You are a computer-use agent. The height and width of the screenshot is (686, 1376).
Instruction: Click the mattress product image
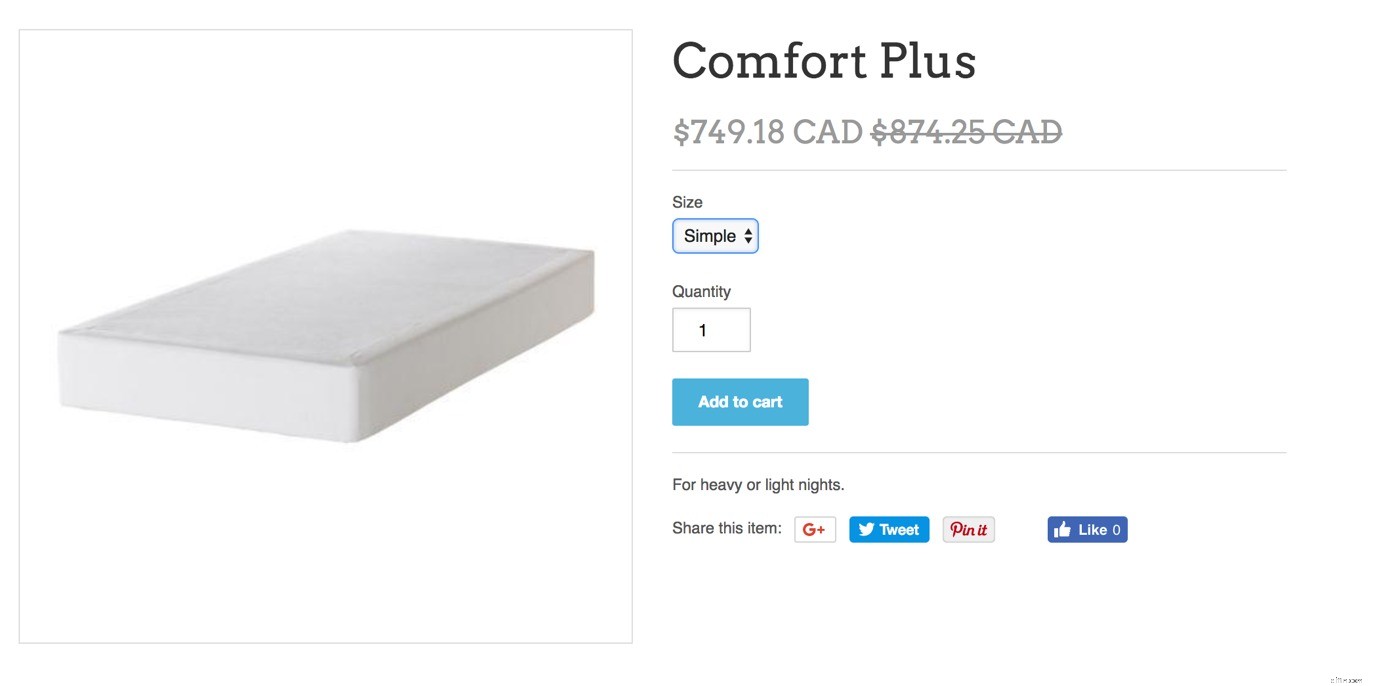(x=325, y=335)
